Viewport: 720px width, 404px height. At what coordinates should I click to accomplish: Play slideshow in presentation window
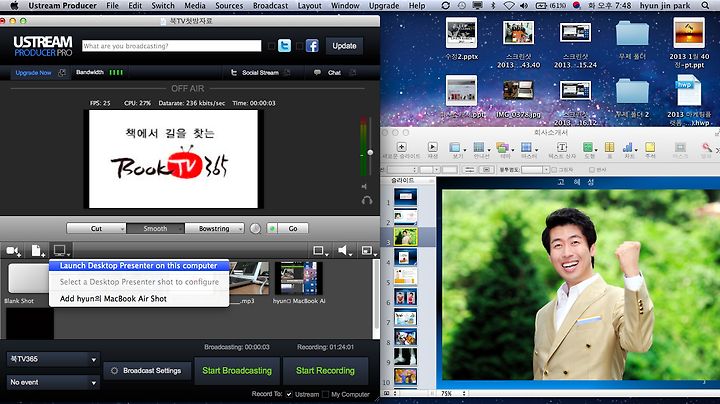coord(433,147)
